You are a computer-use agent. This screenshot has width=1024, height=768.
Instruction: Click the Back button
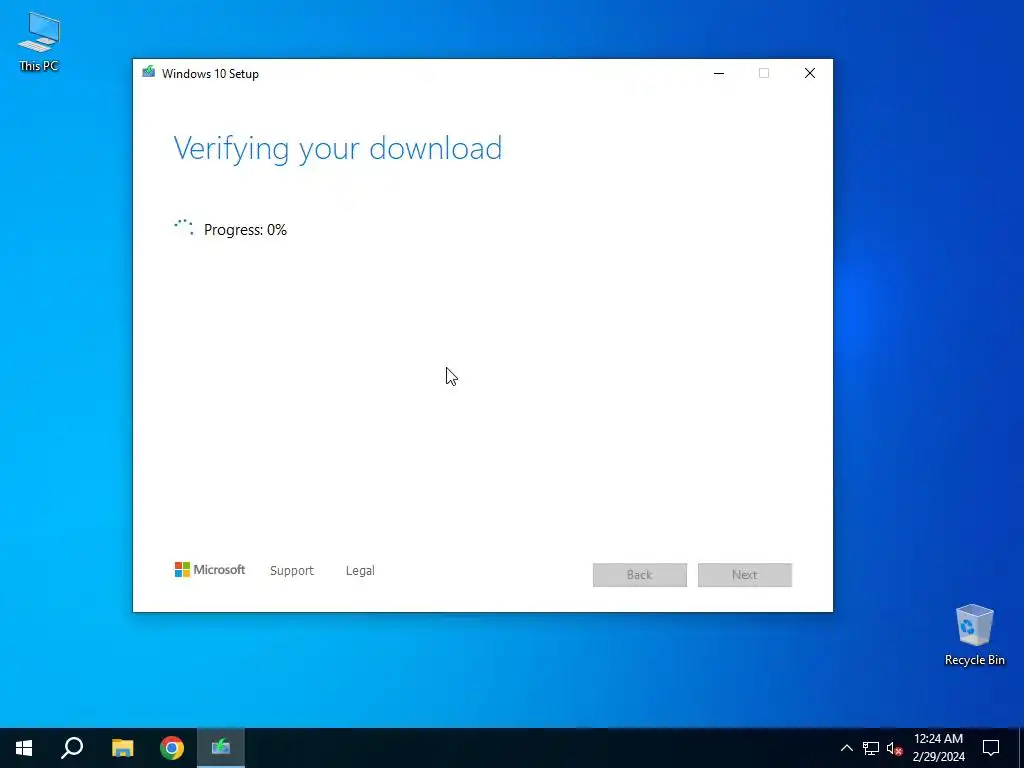[x=639, y=575]
